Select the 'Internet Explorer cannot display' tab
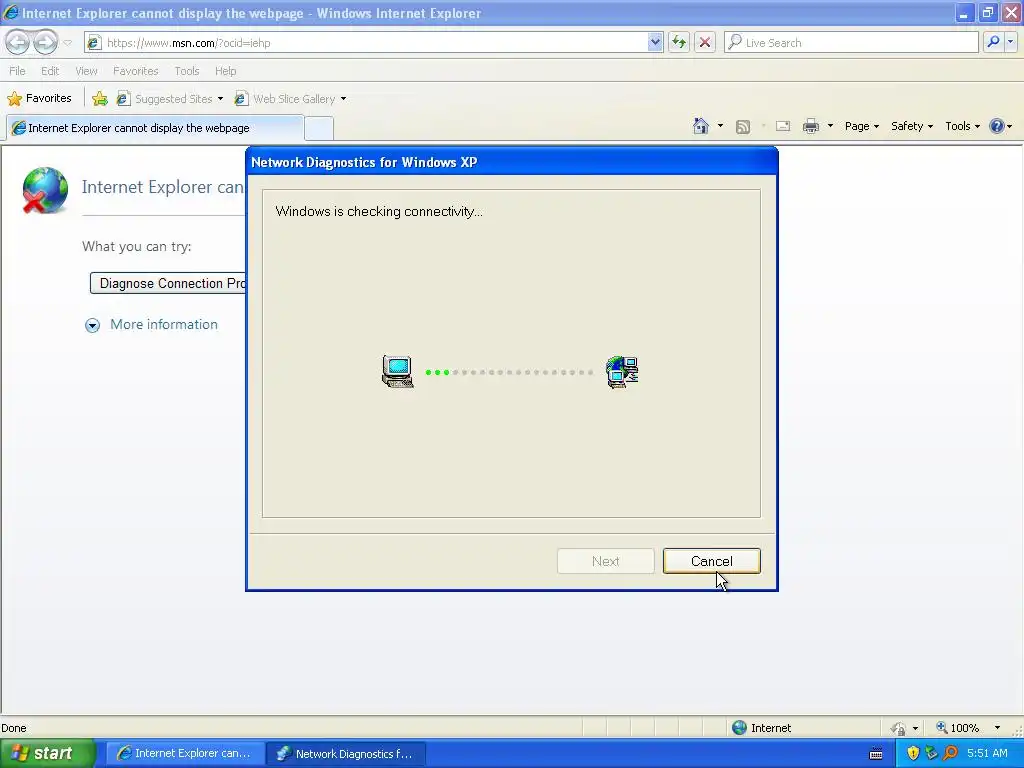 coord(155,128)
